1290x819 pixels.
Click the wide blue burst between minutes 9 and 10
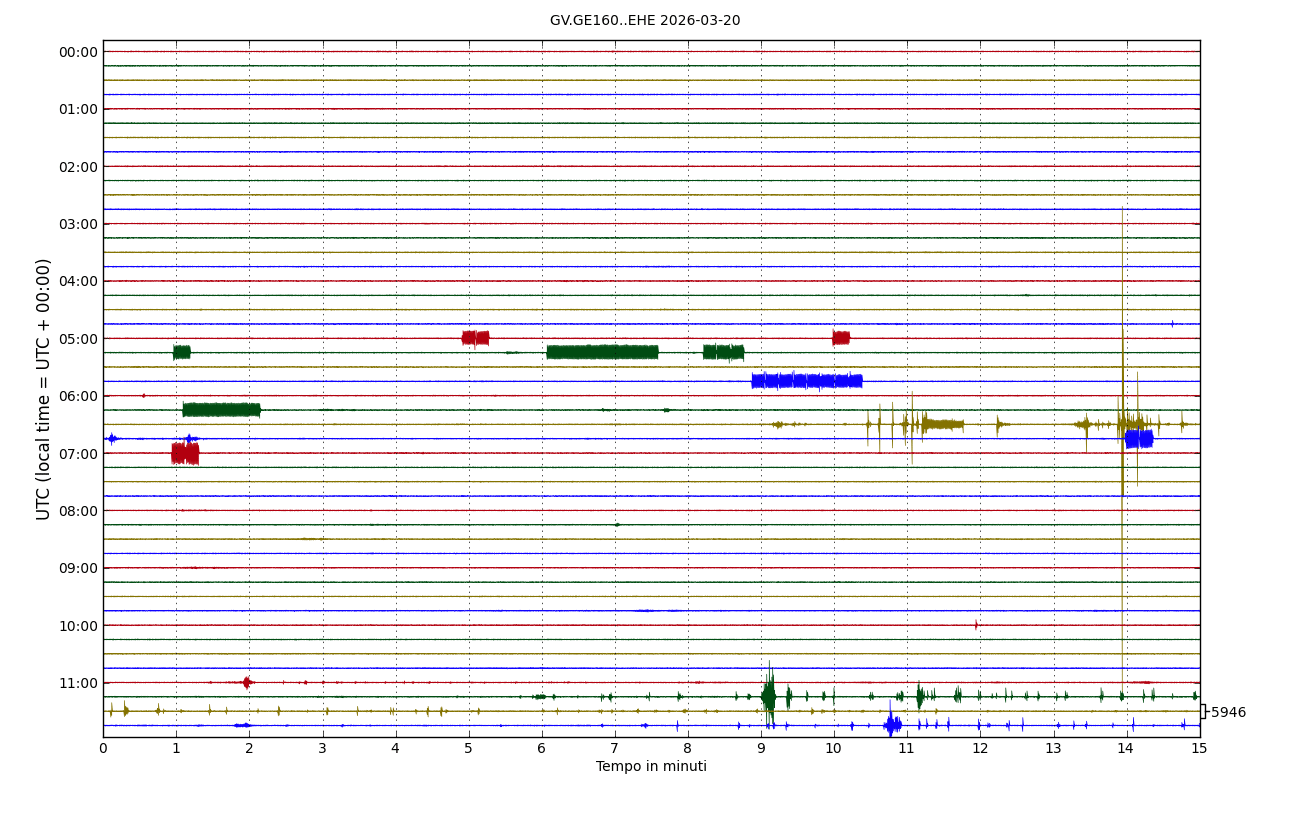click(x=806, y=381)
